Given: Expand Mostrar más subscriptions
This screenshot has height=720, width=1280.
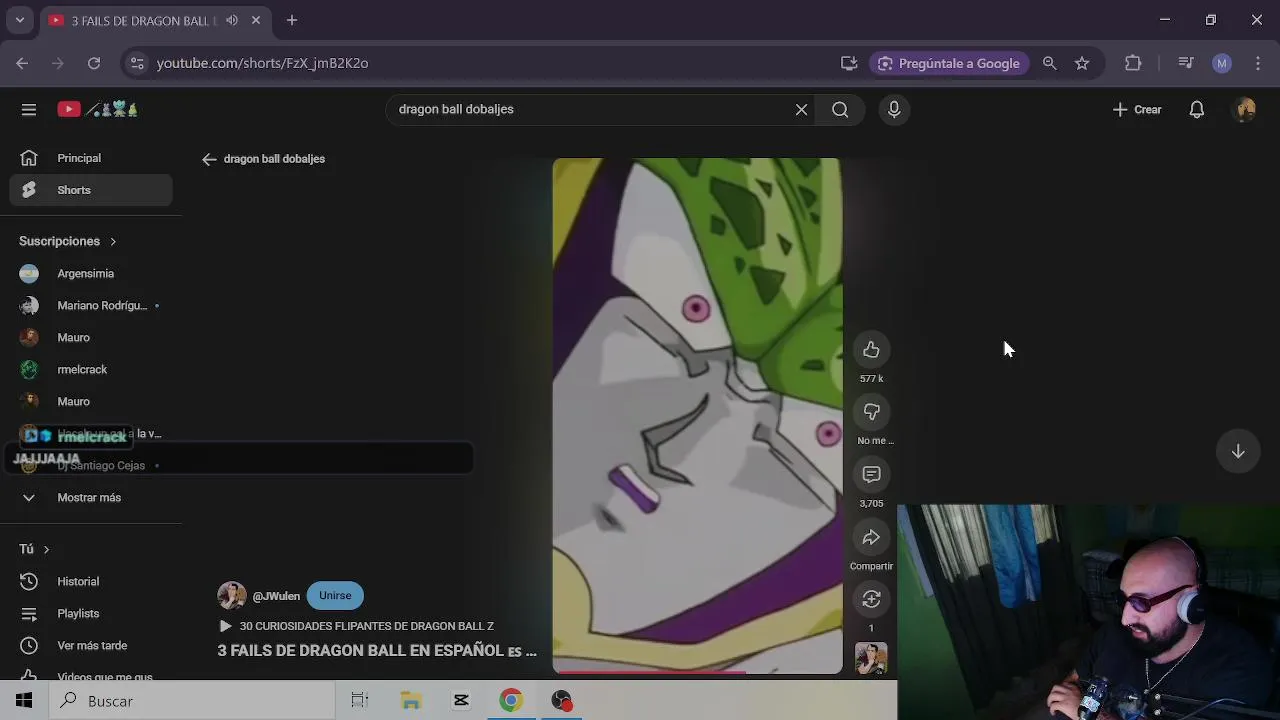Looking at the screenshot, I should coord(91,497).
